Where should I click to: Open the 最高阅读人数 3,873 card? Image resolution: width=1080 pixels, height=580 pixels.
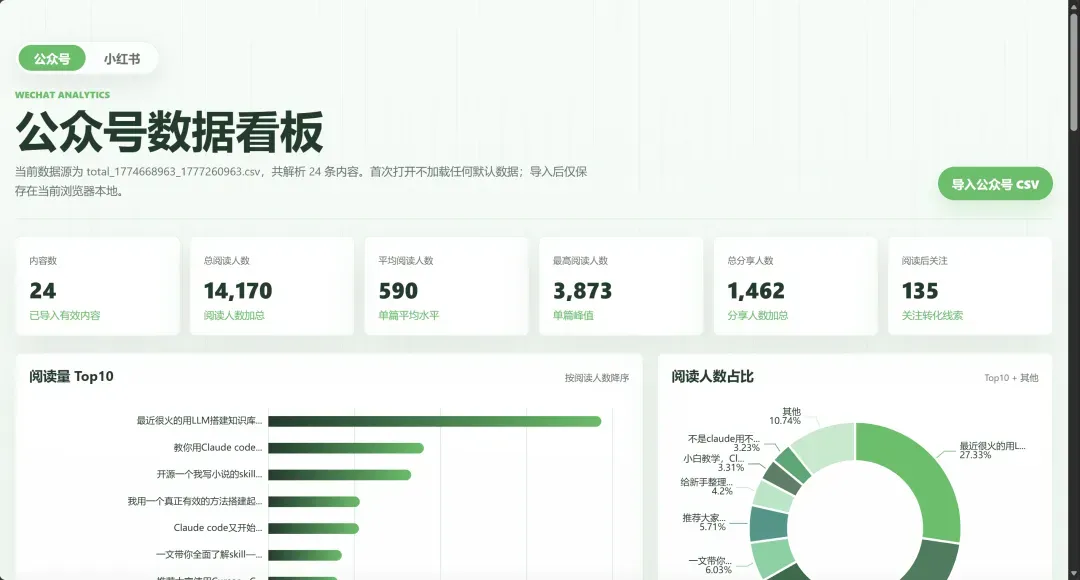tap(621, 287)
